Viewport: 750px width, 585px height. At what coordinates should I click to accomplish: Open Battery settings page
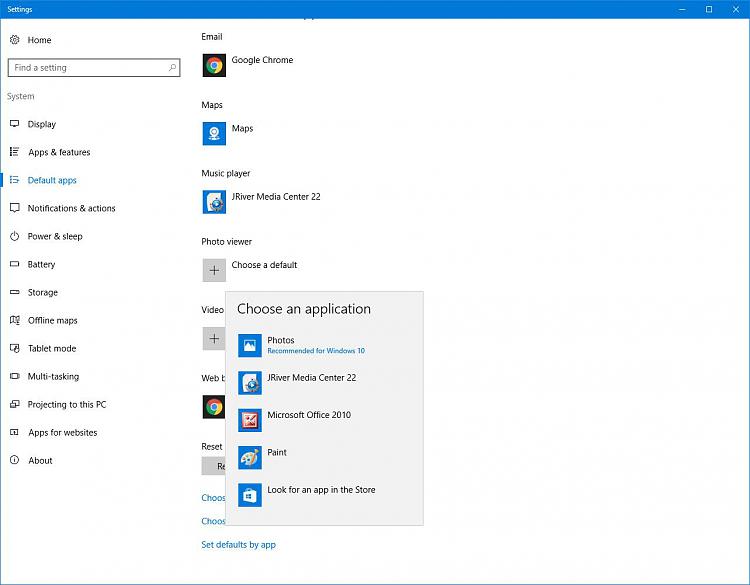click(41, 265)
